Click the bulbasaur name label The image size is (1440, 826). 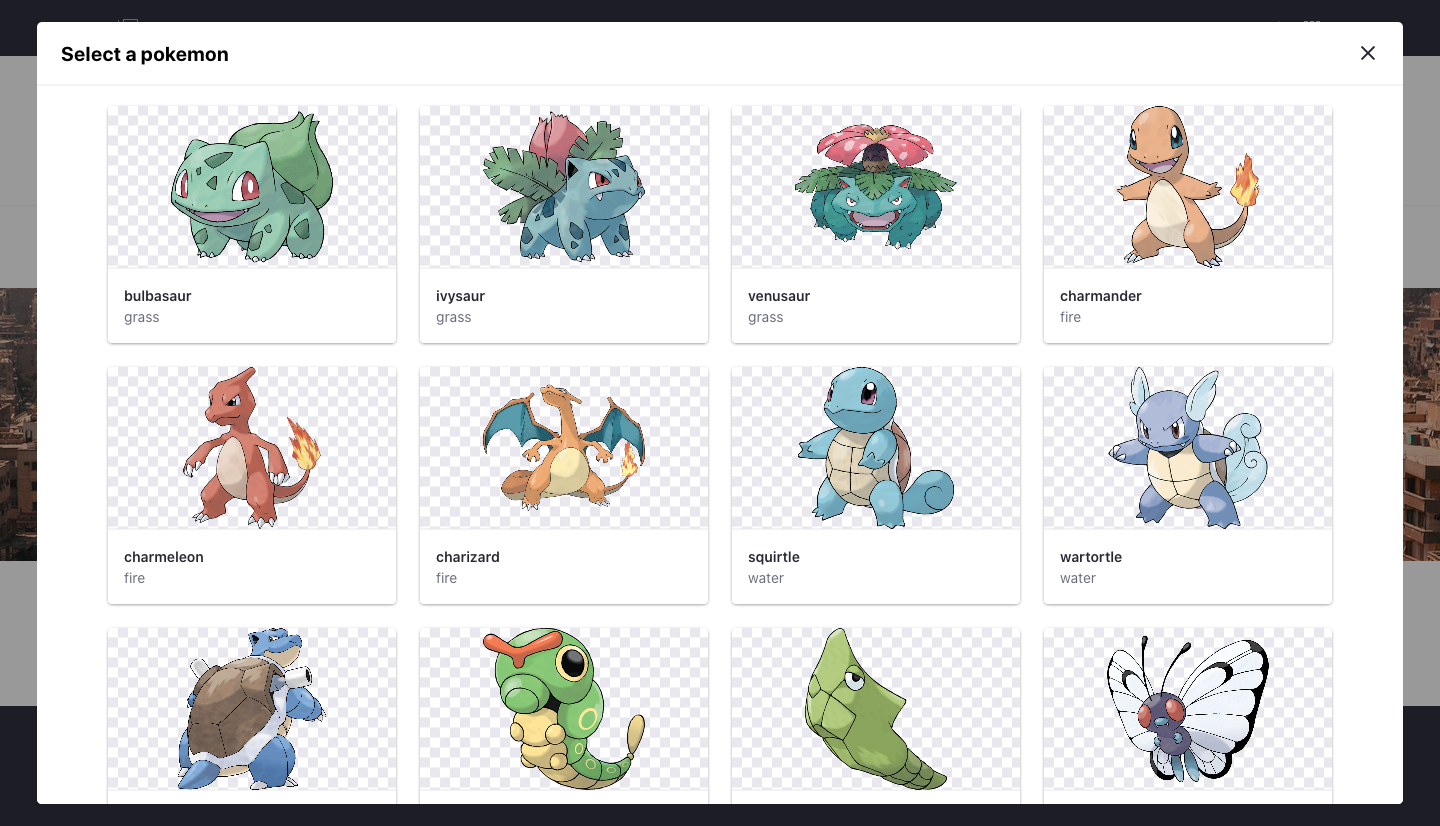click(x=158, y=296)
